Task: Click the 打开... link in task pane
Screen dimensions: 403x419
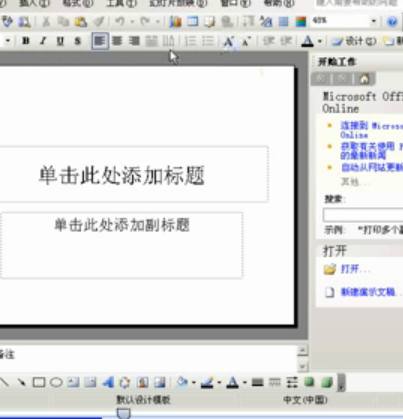Action: 355,269
